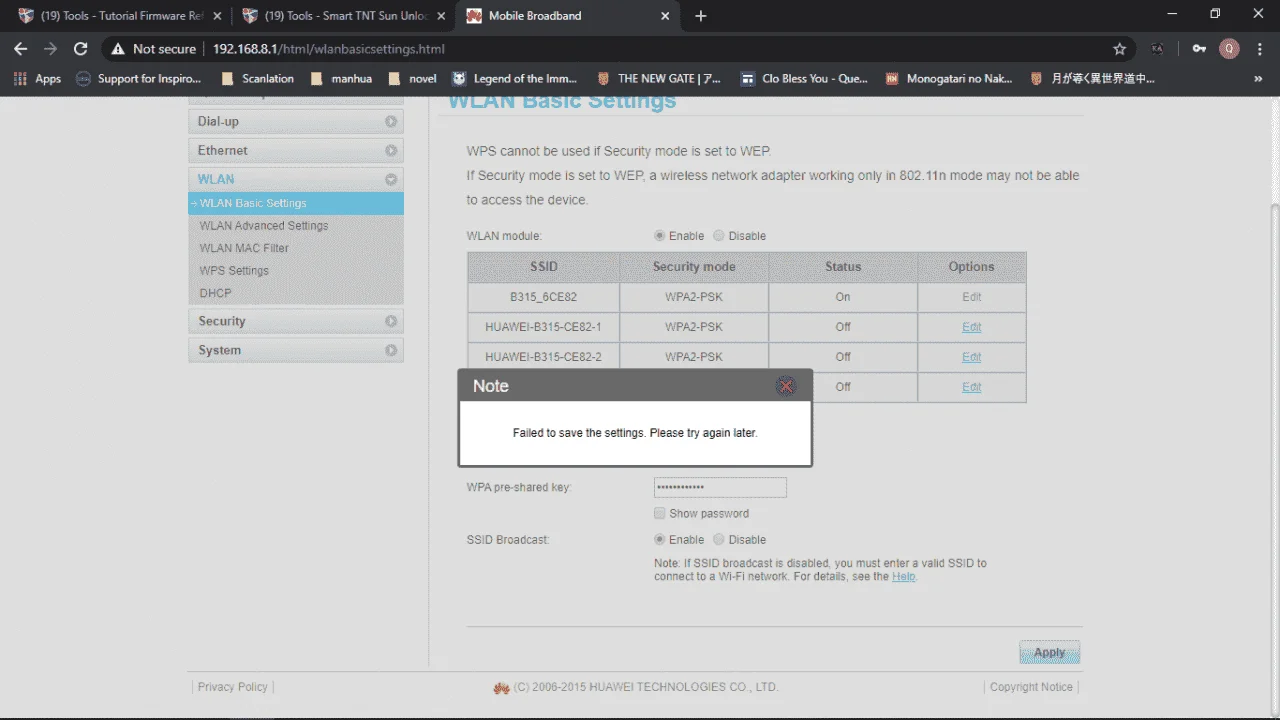Viewport: 1280px width, 720px height.
Task: Close the Mobile Broadband tab
Action: point(665,16)
